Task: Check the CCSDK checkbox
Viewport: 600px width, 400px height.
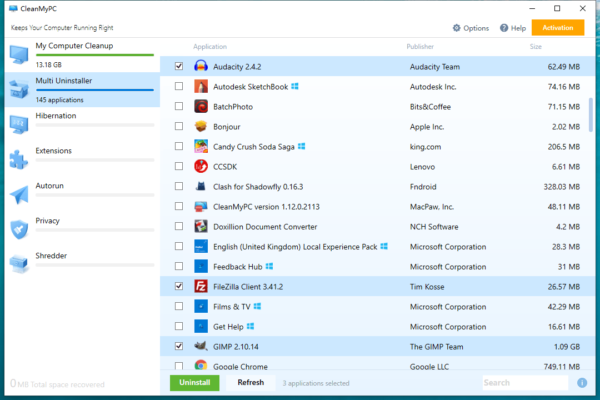Action: tap(179, 166)
